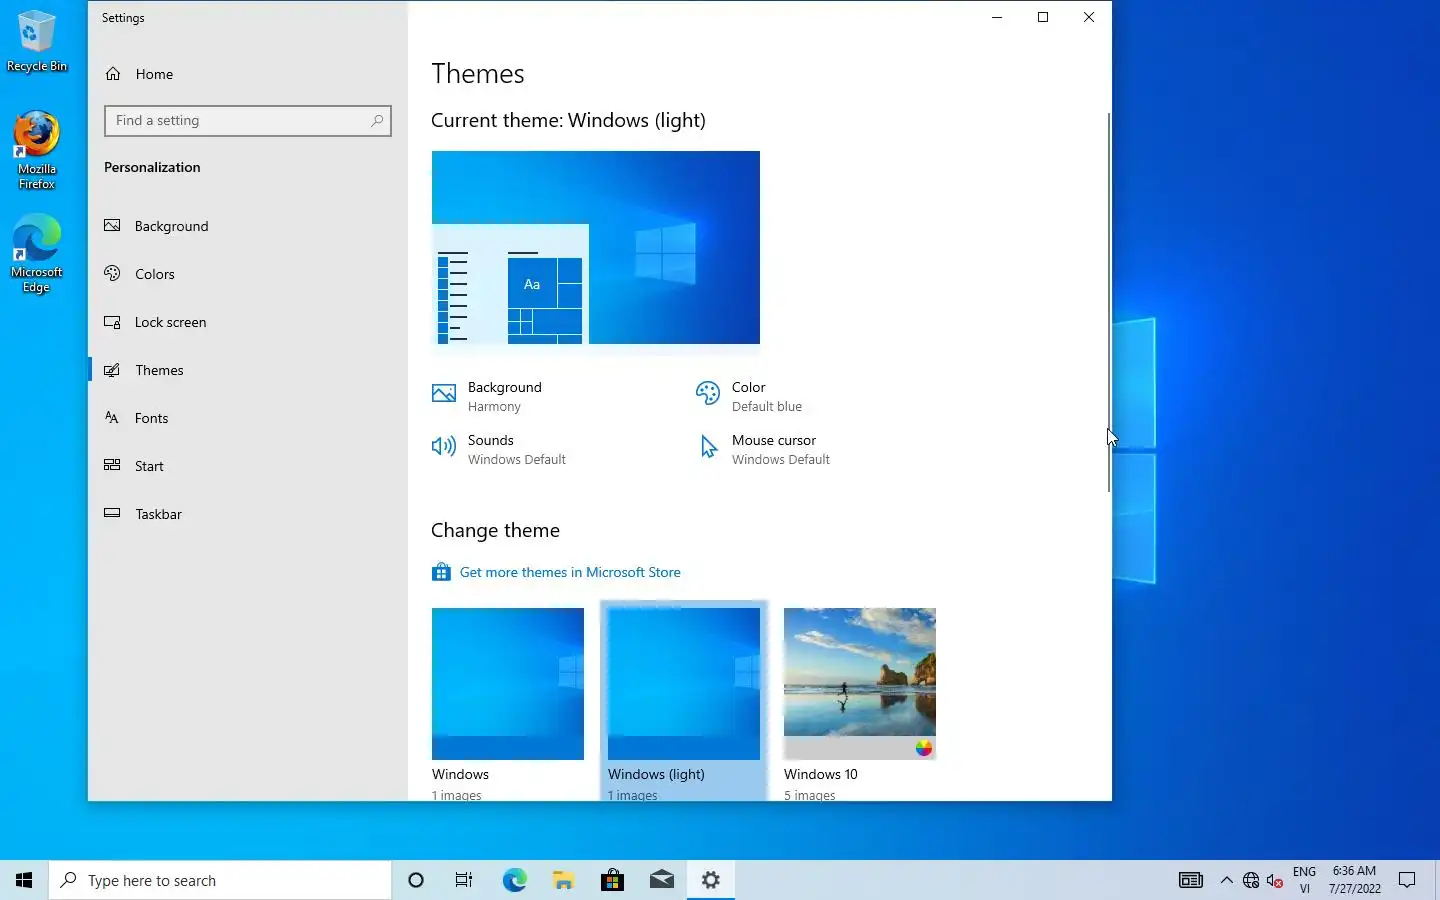Image resolution: width=1440 pixels, height=900 pixels.
Task: Click the Sounds speaker icon under current theme
Action: pos(444,447)
